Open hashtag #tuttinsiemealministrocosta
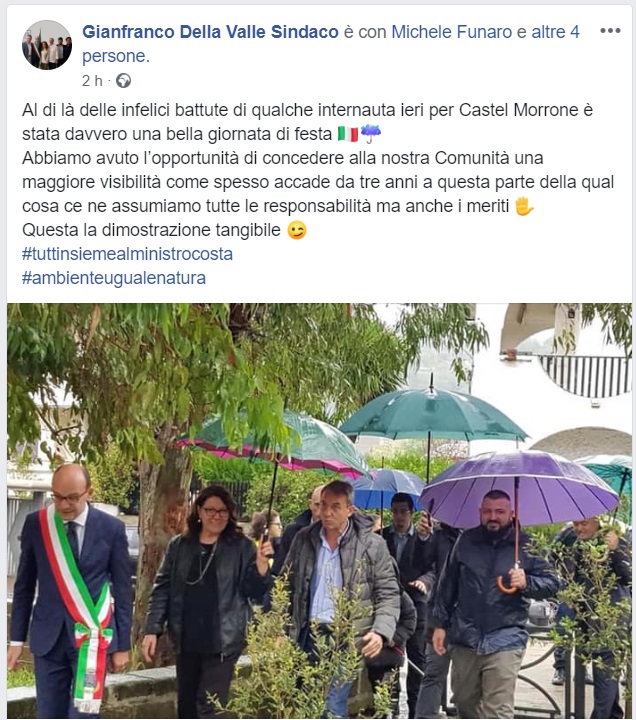This screenshot has width=636, height=720. click(x=127, y=254)
